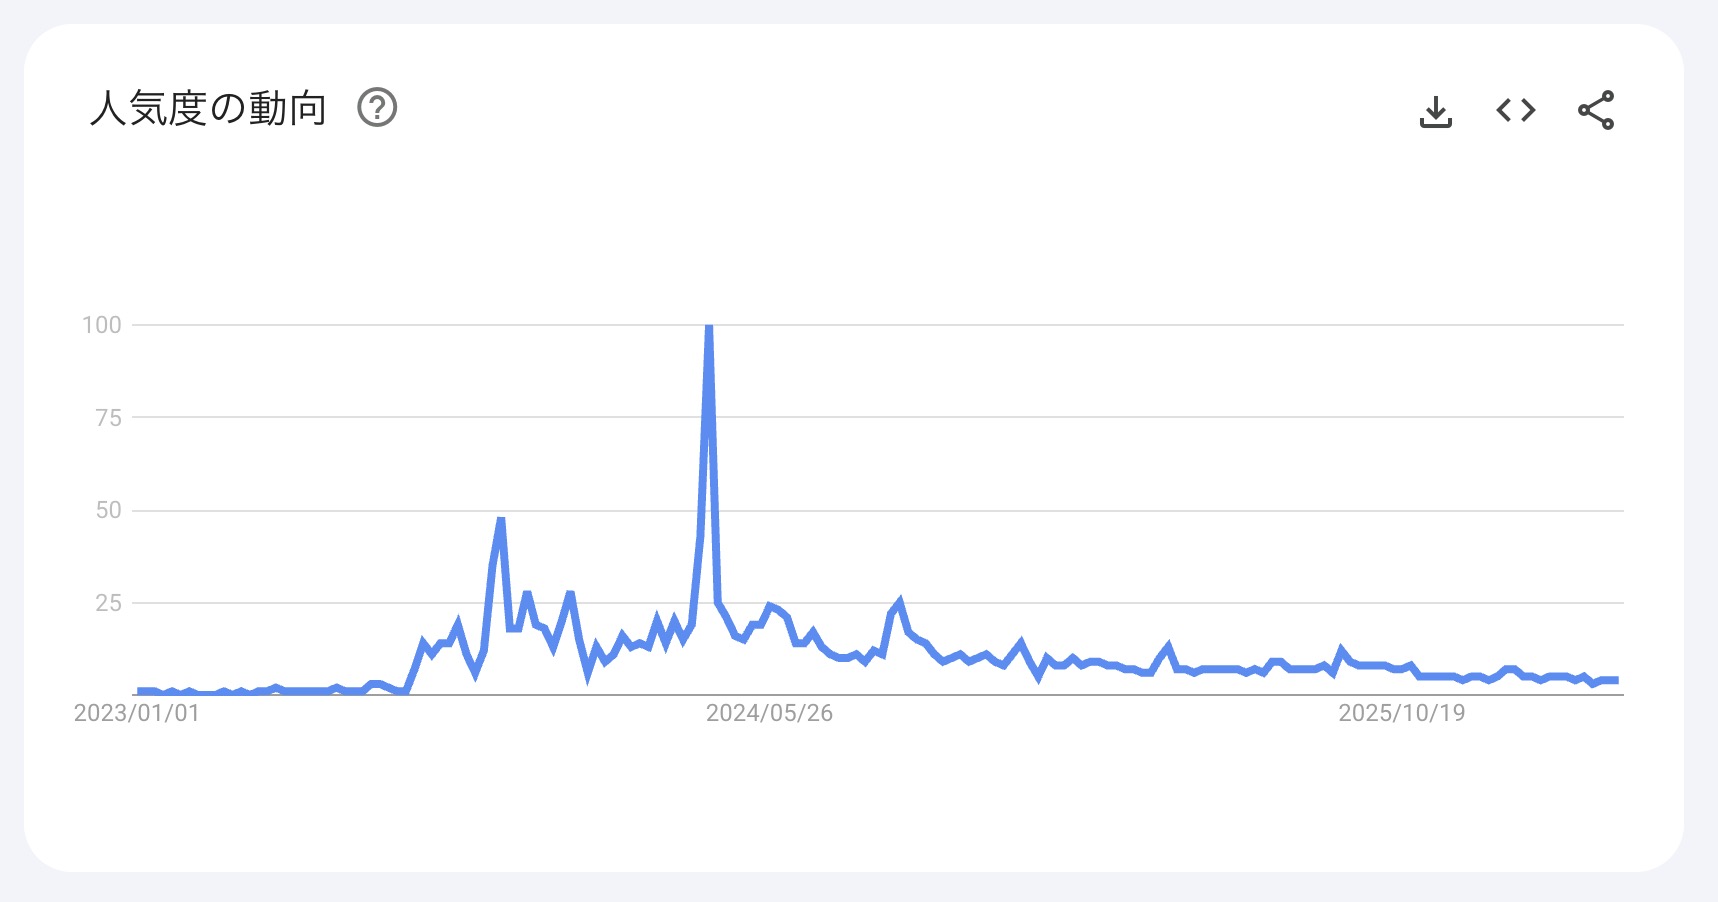Click the 2023/01/01 date label
This screenshot has width=1718, height=902.
[137, 713]
